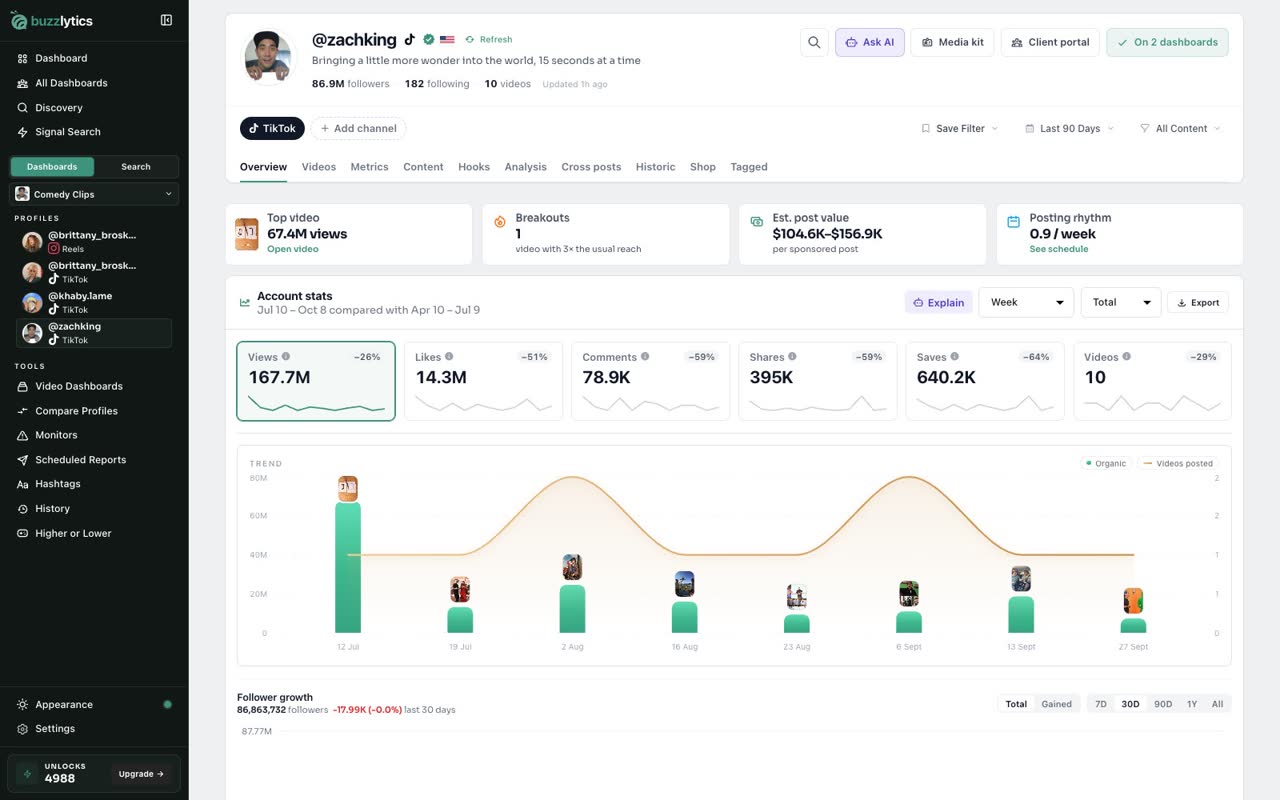Click the Likes info icon
This screenshot has height=800, width=1280.
point(449,357)
